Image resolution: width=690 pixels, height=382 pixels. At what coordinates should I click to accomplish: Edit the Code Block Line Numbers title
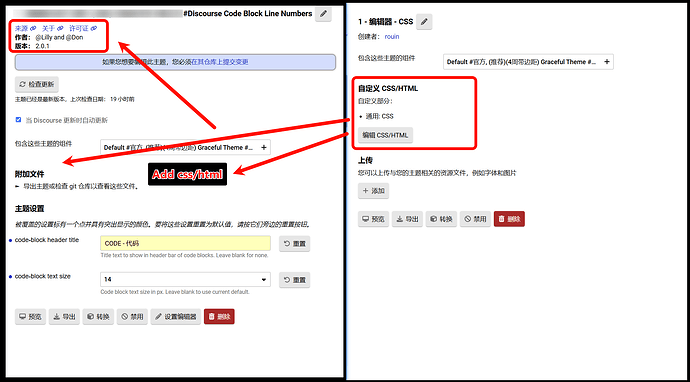click(x=323, y=14)
